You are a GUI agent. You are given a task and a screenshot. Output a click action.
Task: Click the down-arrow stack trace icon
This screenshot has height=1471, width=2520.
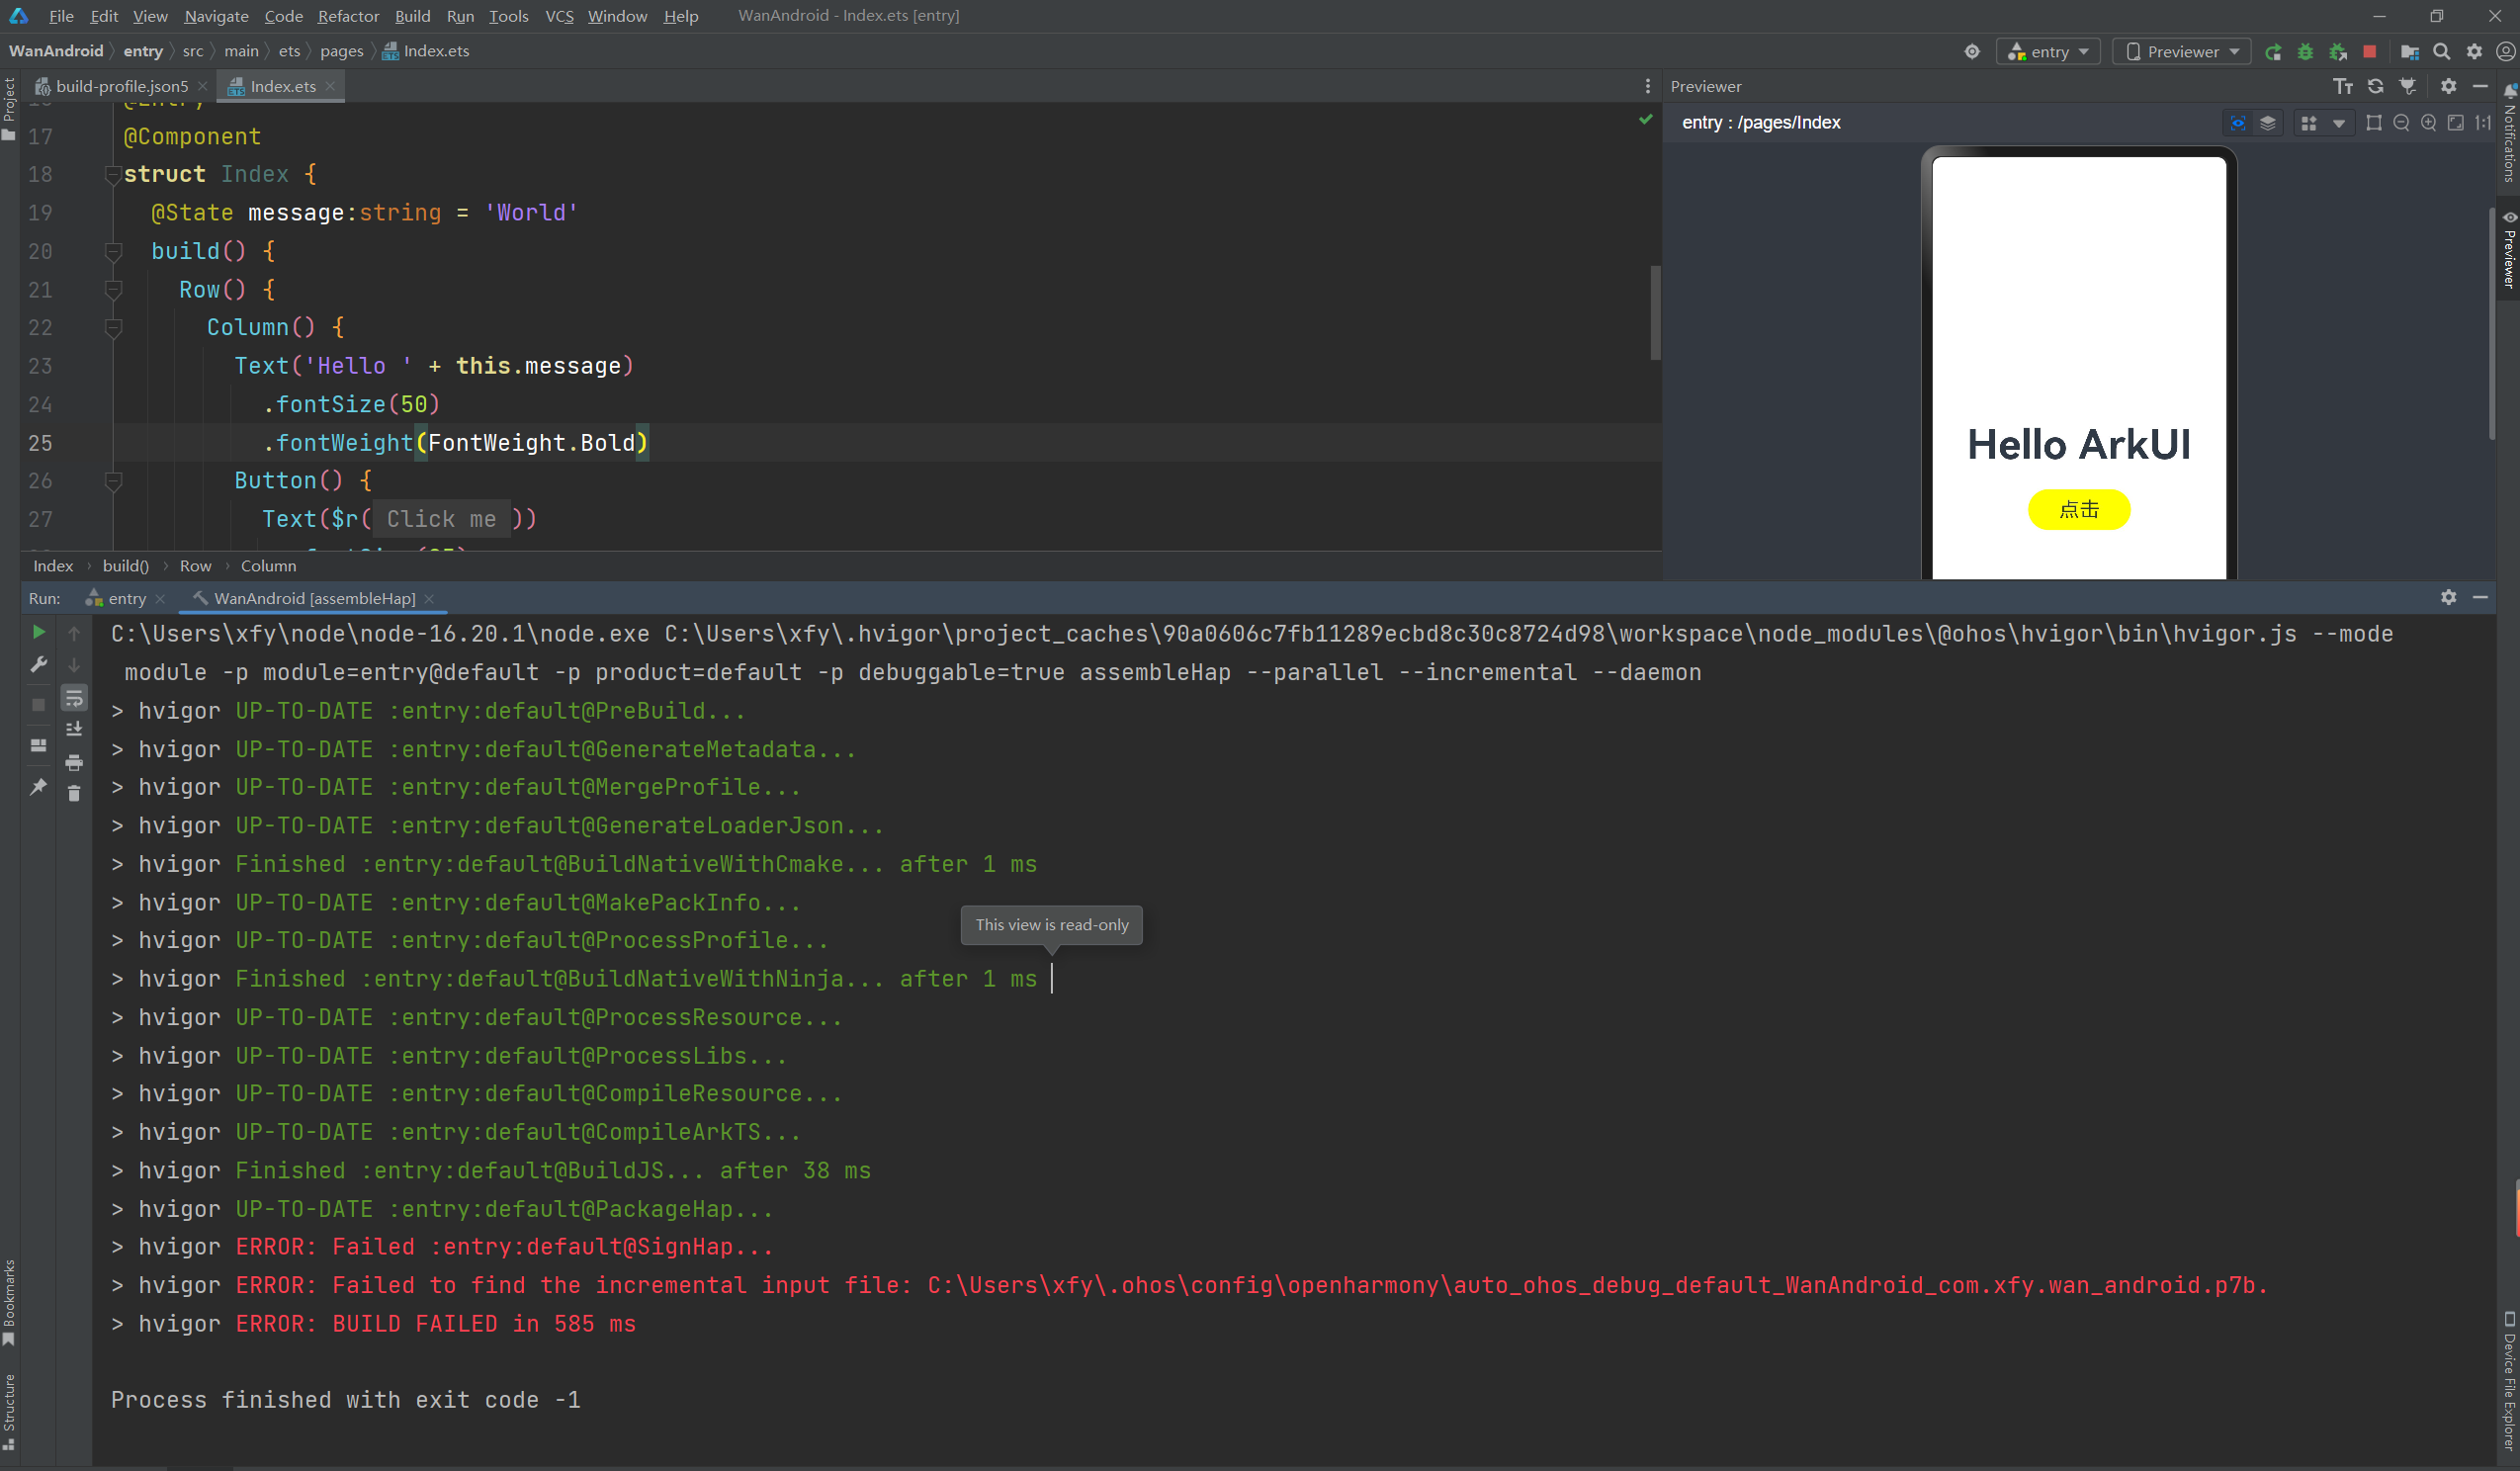pos(74,664)
